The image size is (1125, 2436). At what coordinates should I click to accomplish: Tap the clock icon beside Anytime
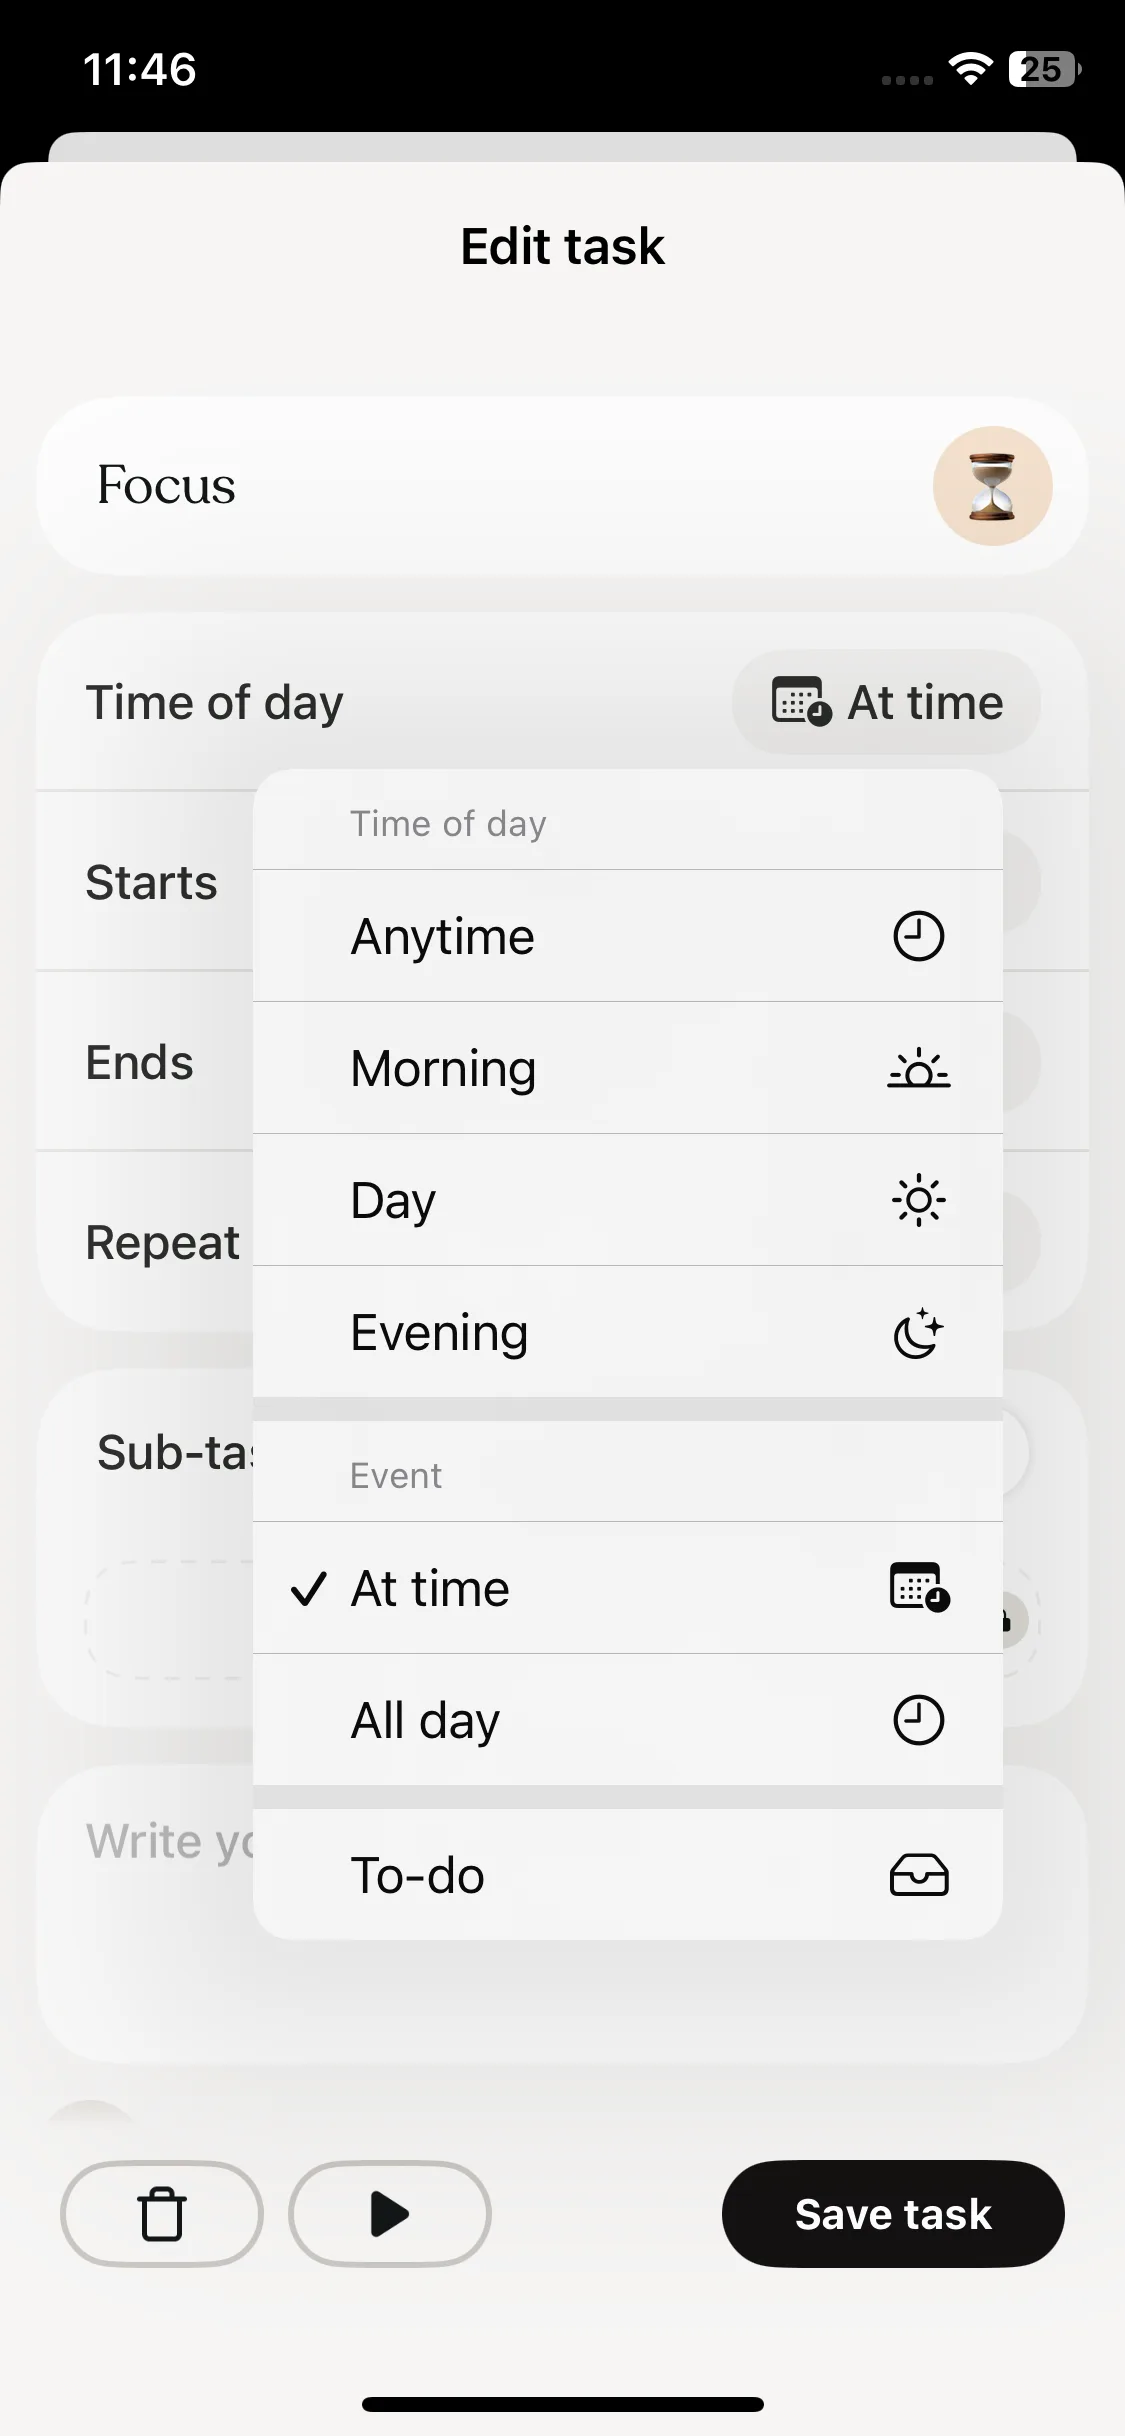point(918,936)
